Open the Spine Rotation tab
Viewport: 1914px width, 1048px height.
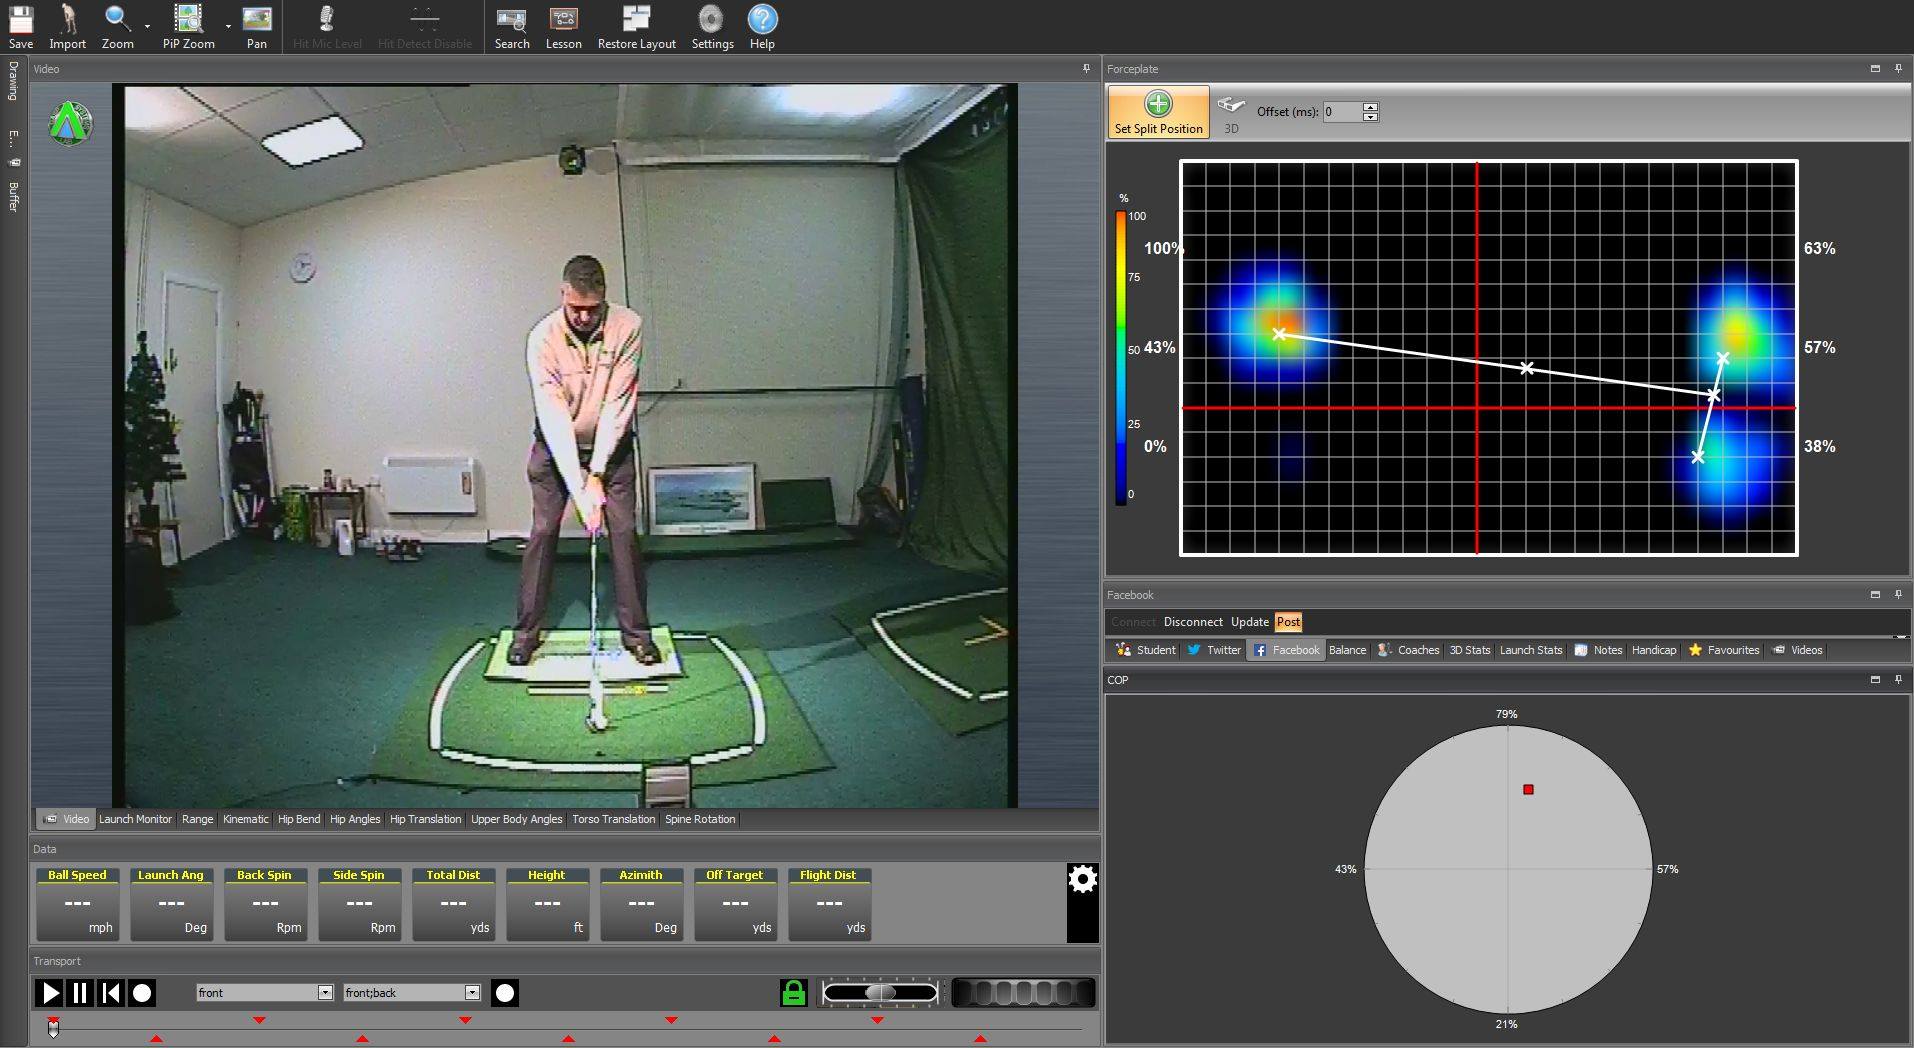pyautogui.click(x=700, y=819)
